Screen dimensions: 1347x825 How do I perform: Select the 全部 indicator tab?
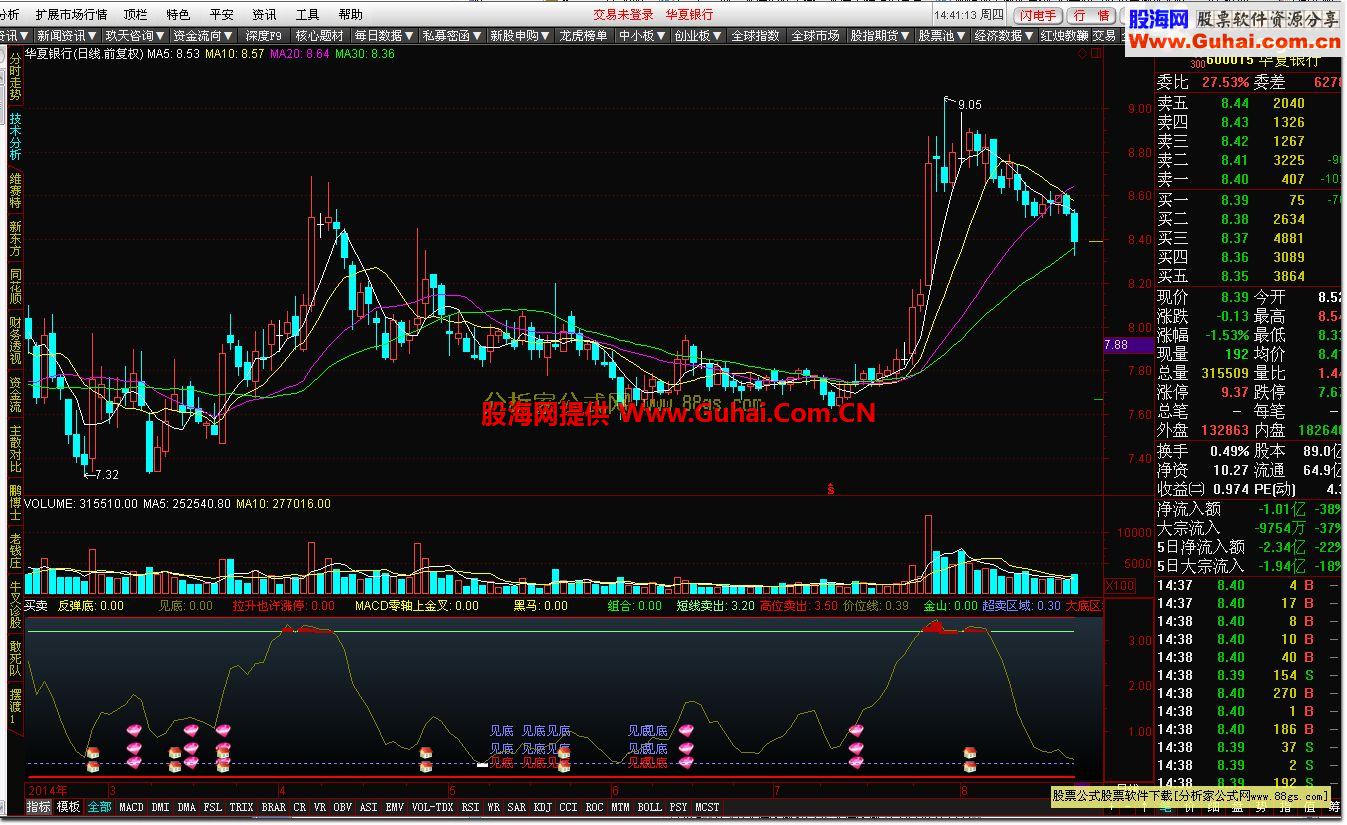pos(99,806)
